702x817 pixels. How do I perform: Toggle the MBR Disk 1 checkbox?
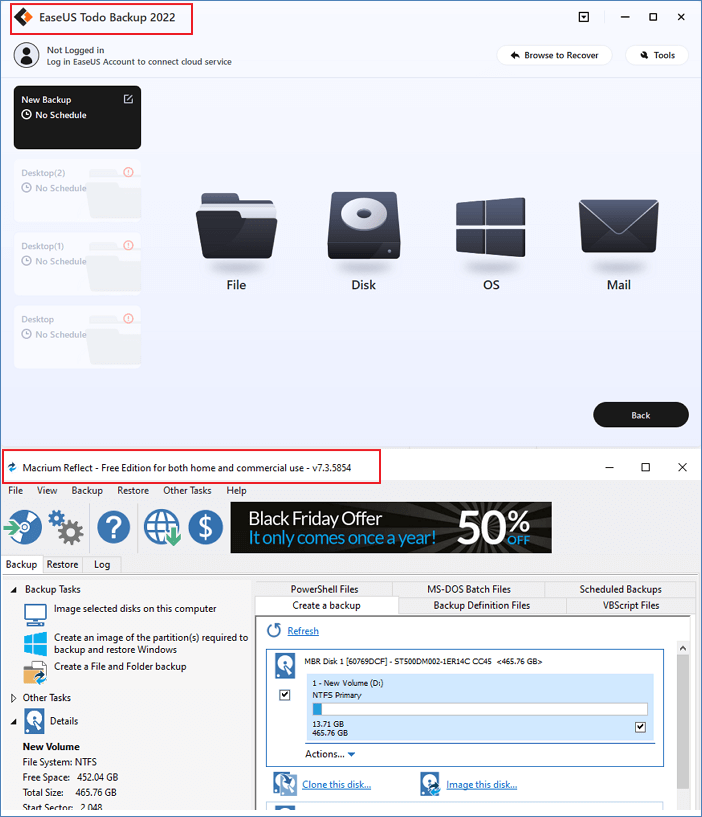[285, 695]
